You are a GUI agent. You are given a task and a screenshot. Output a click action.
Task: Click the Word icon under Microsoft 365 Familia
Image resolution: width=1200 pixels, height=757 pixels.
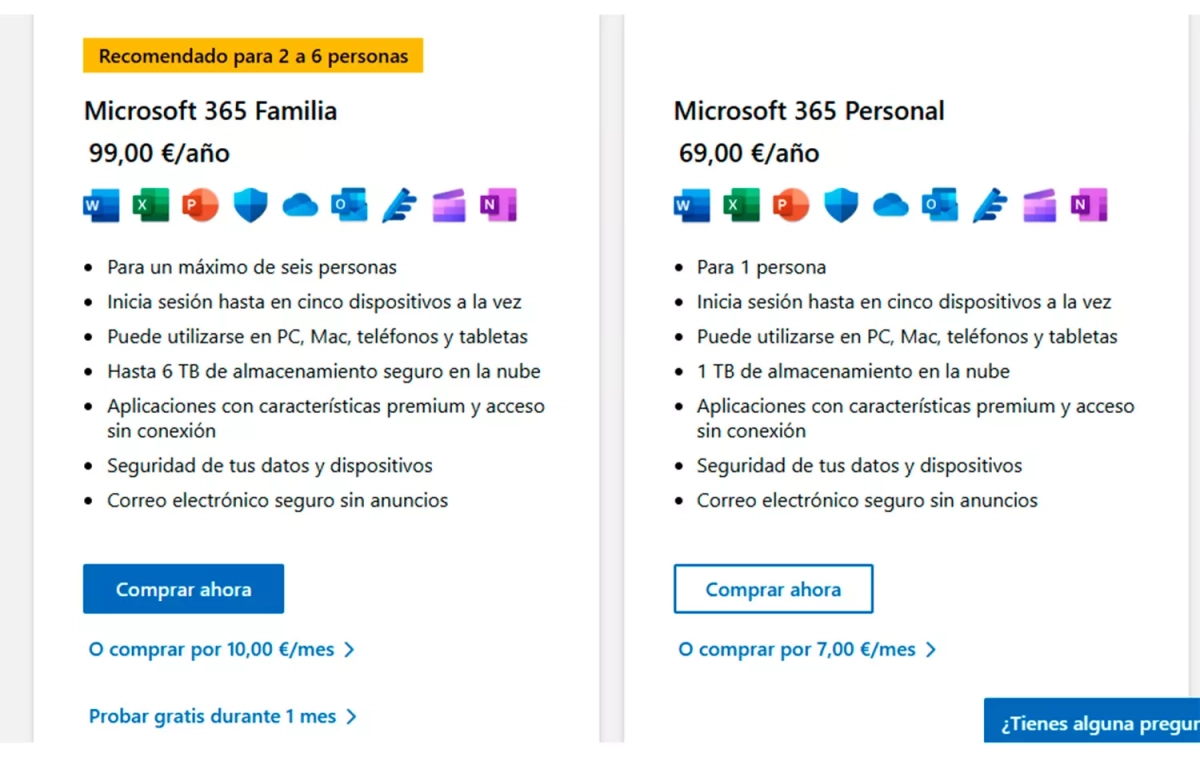click(100, 206)
